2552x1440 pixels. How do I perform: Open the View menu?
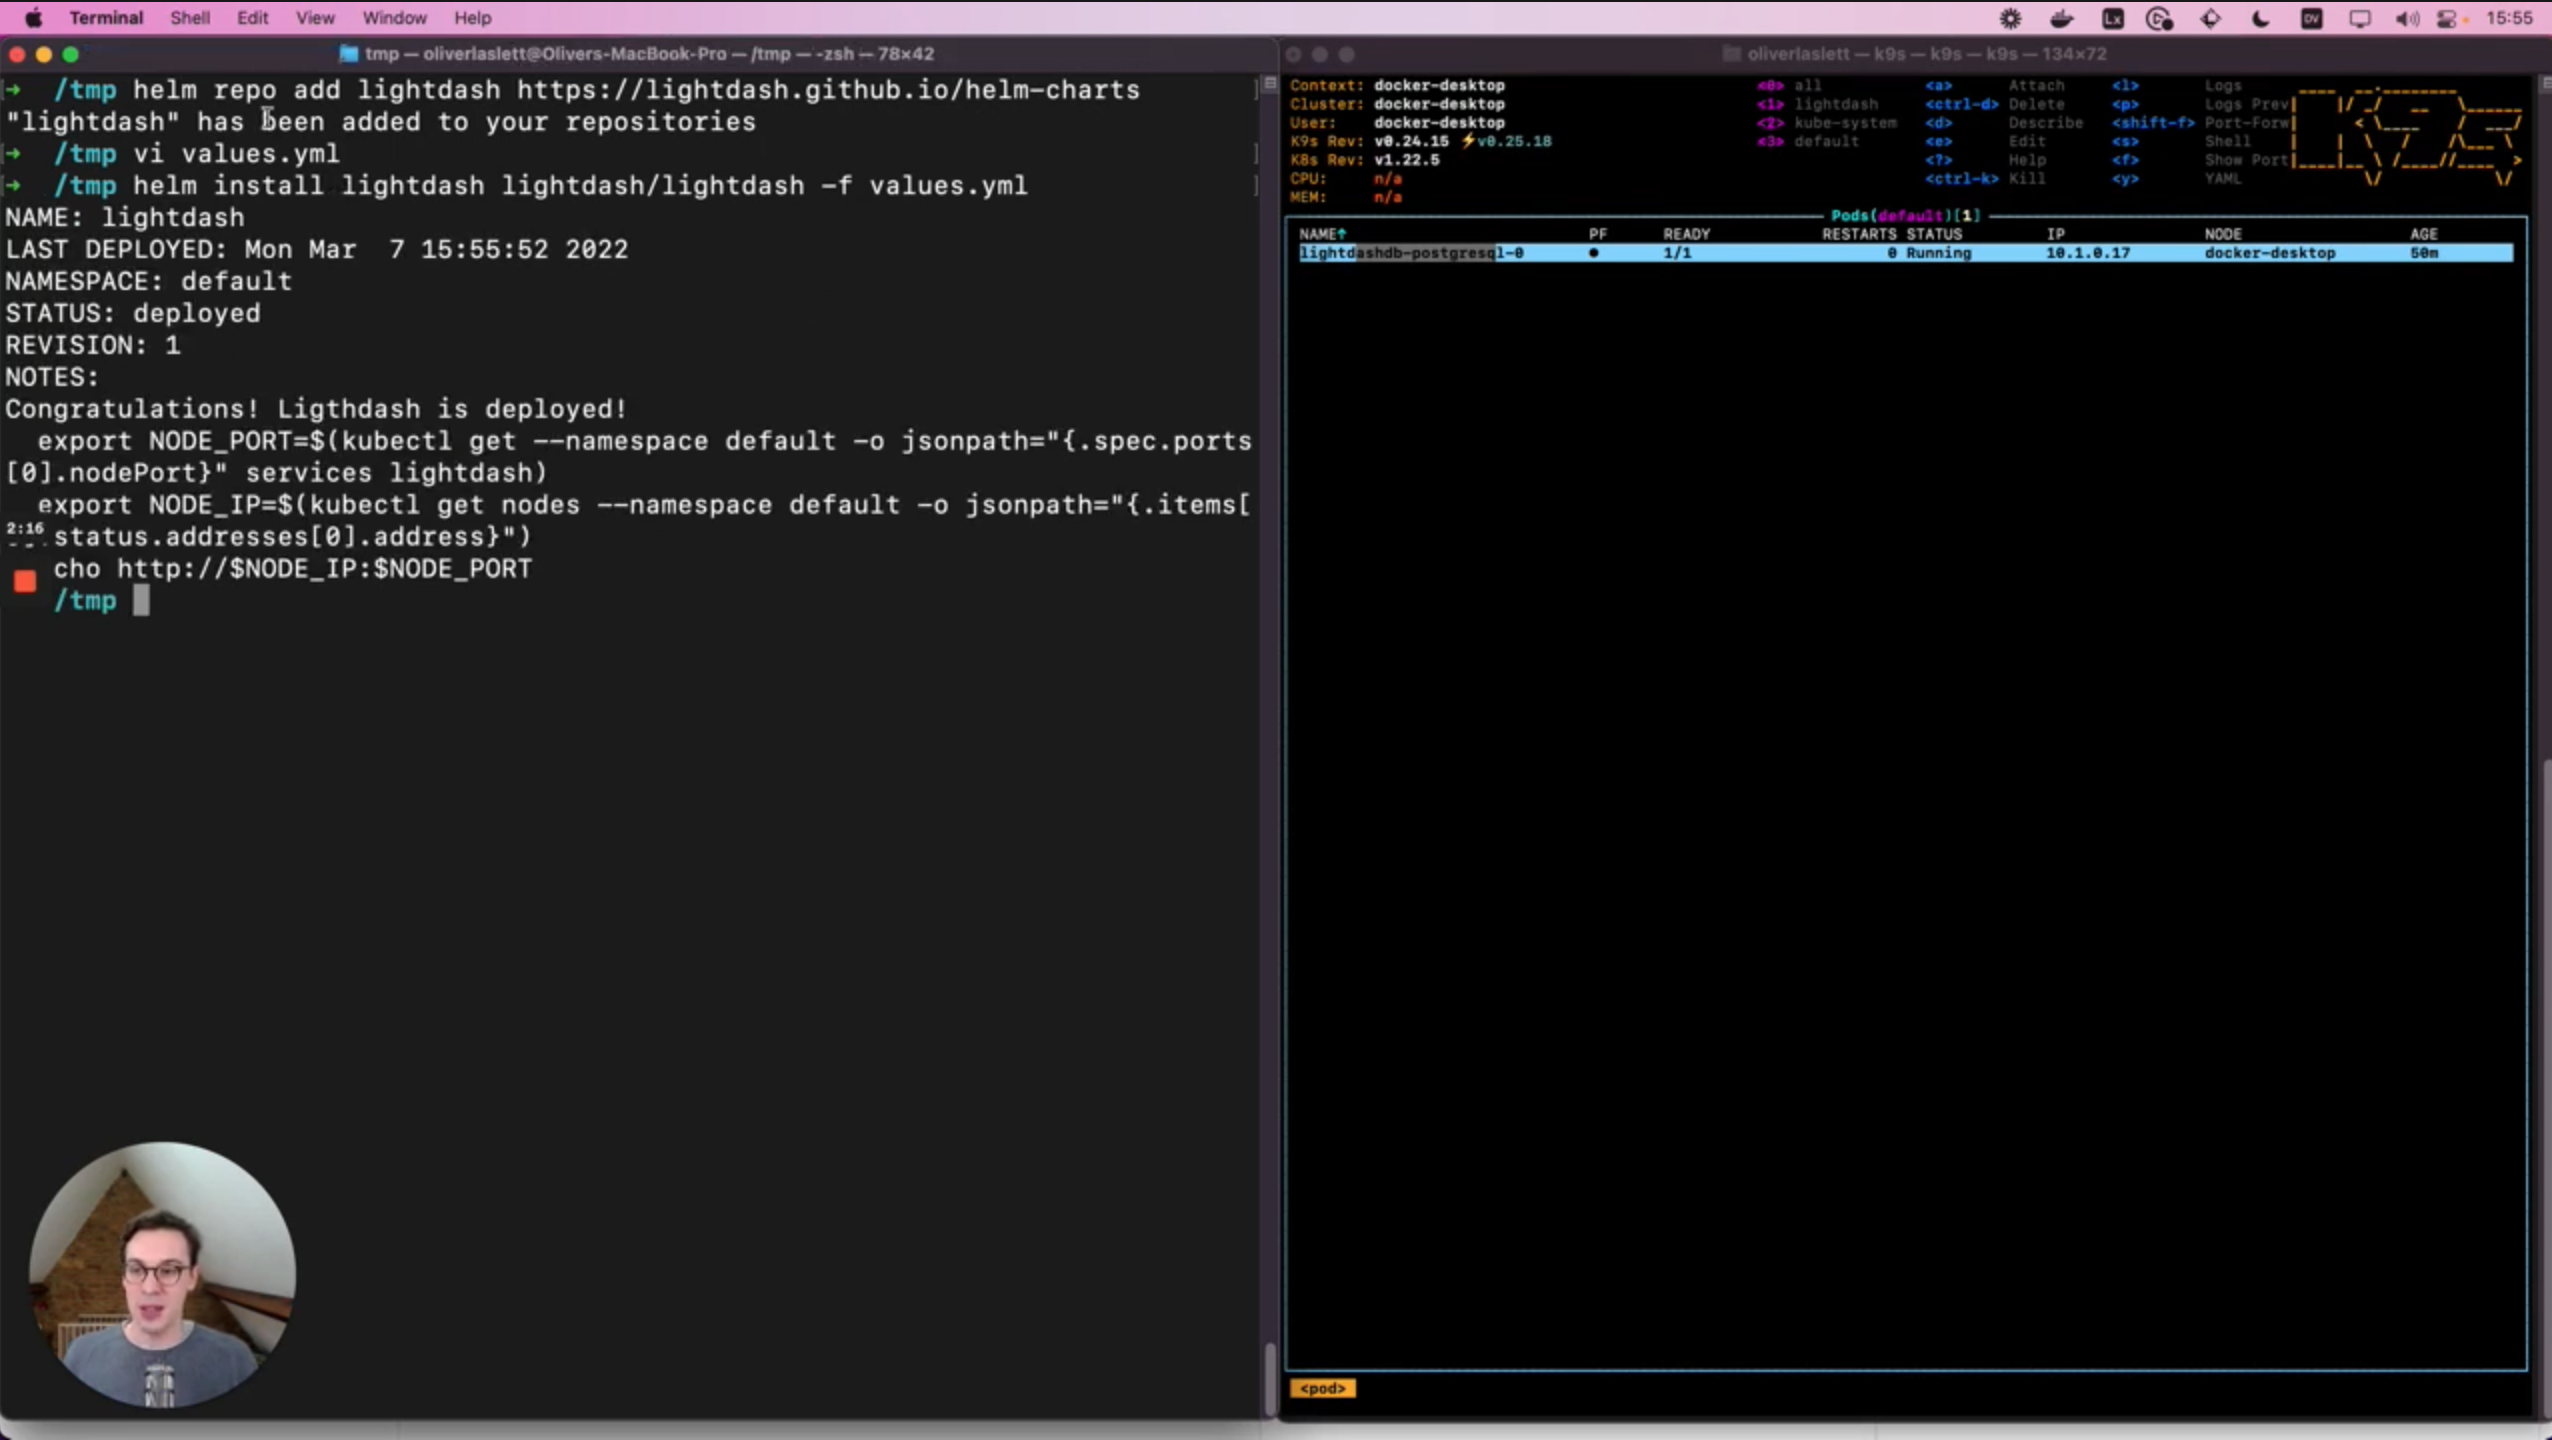point(314,18)
